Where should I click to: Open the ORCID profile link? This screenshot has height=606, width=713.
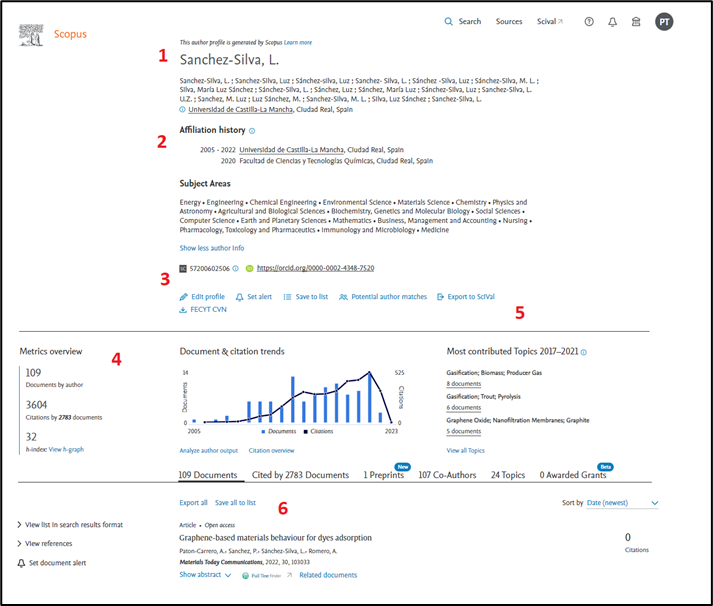click(x=315, y=268)
